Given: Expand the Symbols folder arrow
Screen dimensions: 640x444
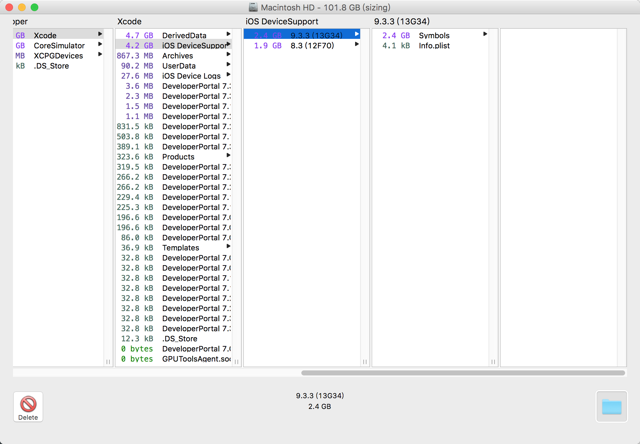Looking at the screenshot, I should (x=485, y=34).
